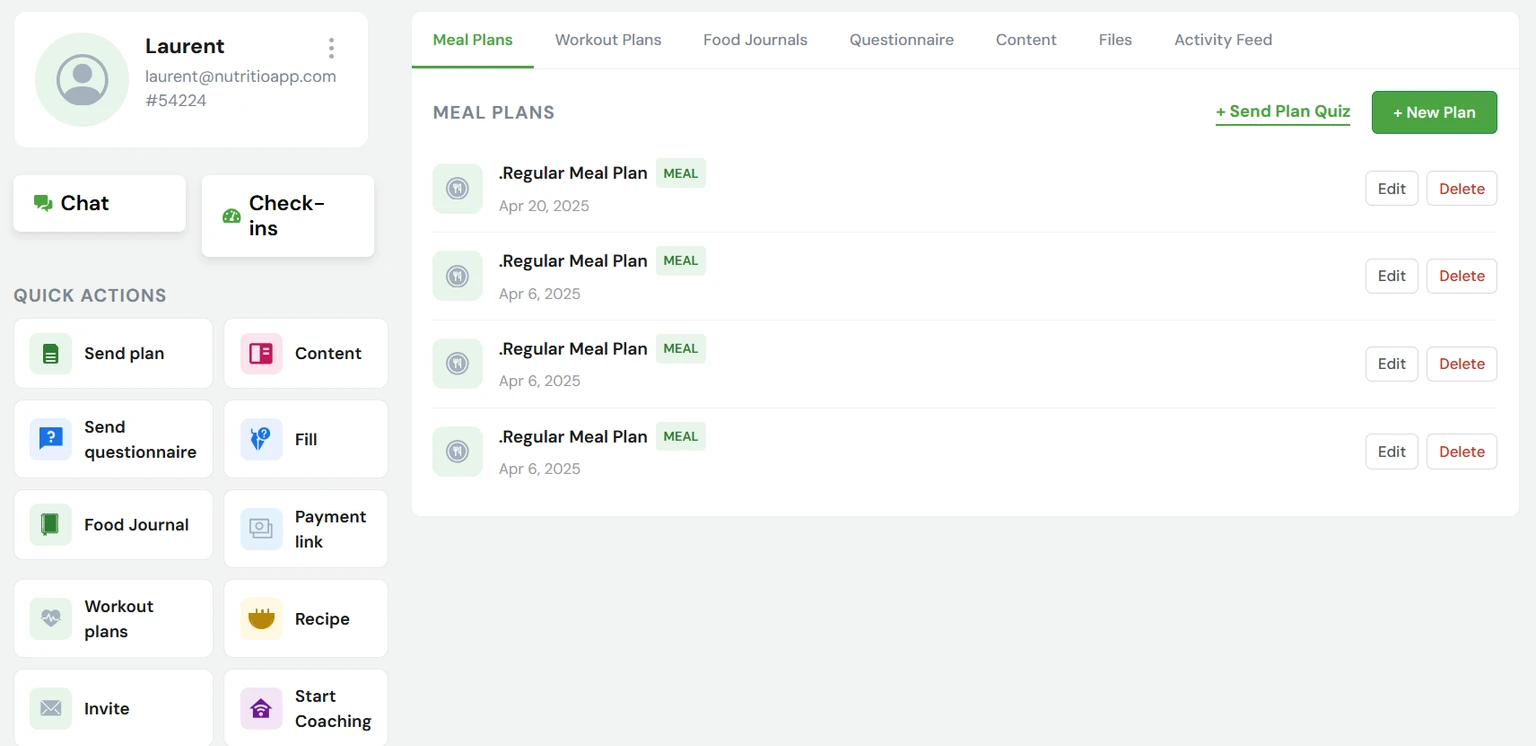Click the client ID #54224
Image resolution: width=1536 pixels, height=746 pixels.
pyautogui.click(x=176, y=100)
